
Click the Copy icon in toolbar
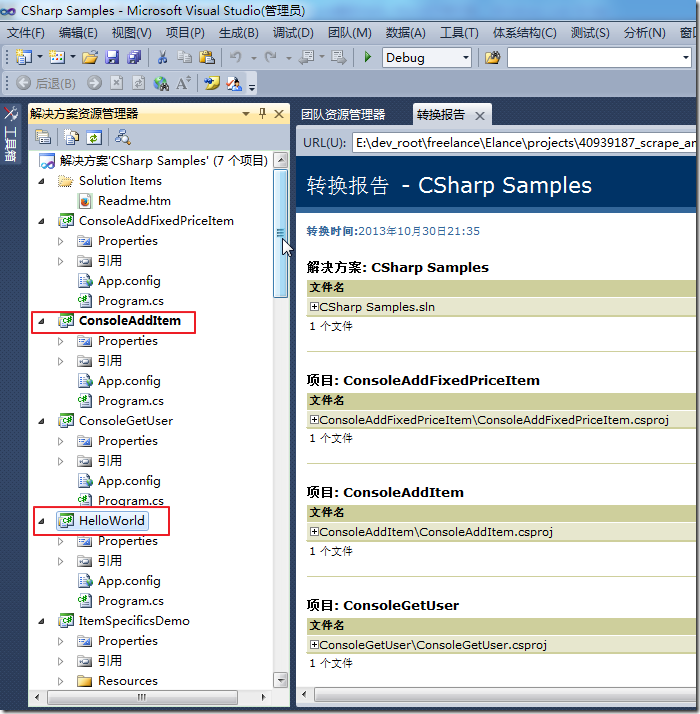tap(184, 57)
